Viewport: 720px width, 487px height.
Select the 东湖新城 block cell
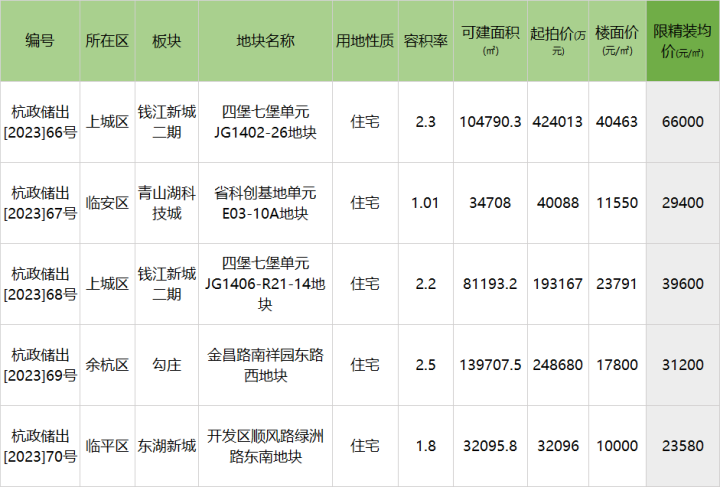coord(166,445)
